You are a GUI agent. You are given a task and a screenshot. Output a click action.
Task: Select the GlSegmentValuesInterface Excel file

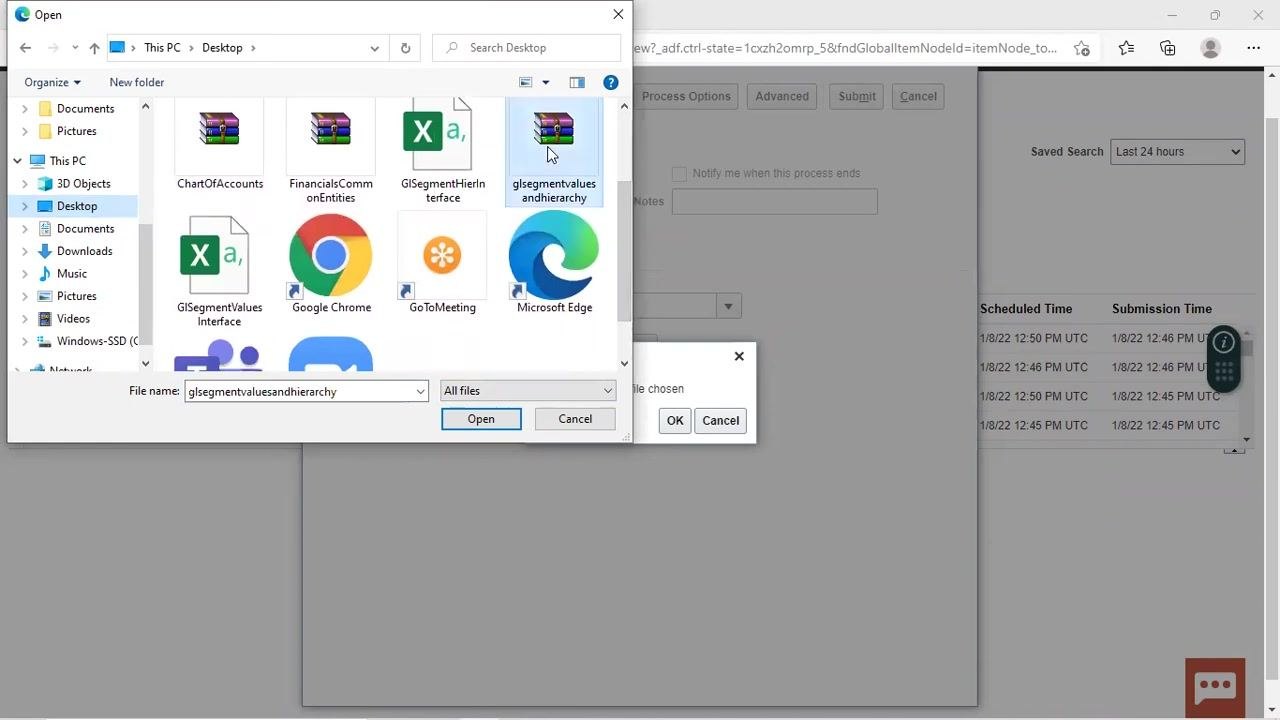click(220, 270)
